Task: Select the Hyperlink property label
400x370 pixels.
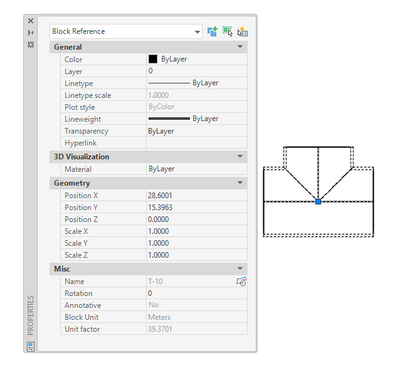Action: 81,143
